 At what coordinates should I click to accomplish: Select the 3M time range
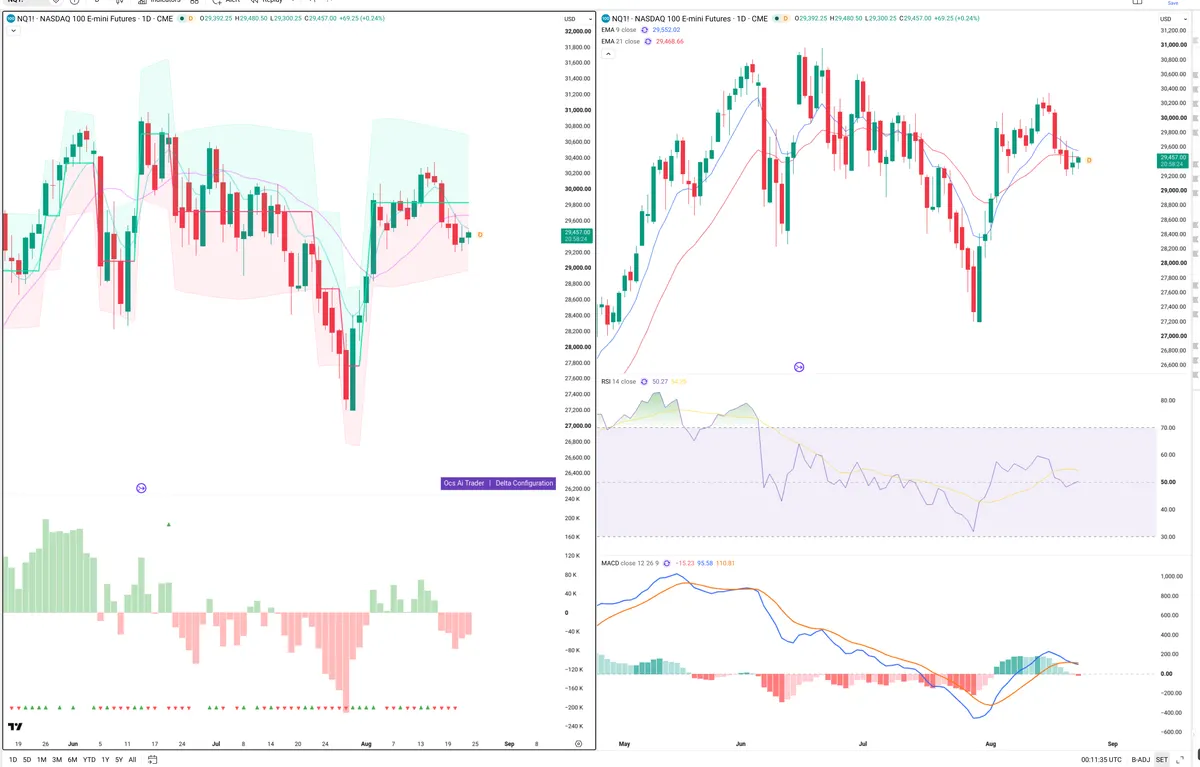pos(57,760)
